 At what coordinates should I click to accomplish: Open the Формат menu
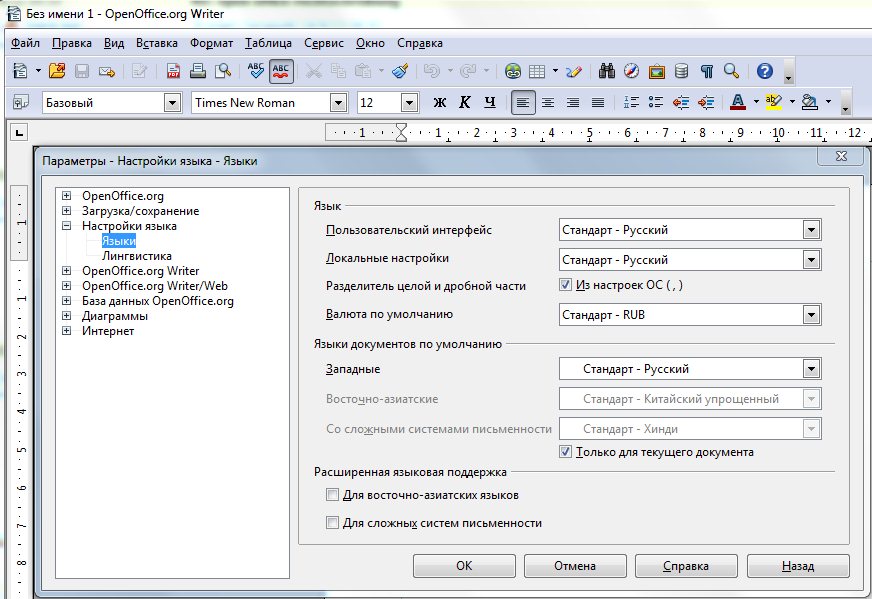tap(211, 43)
